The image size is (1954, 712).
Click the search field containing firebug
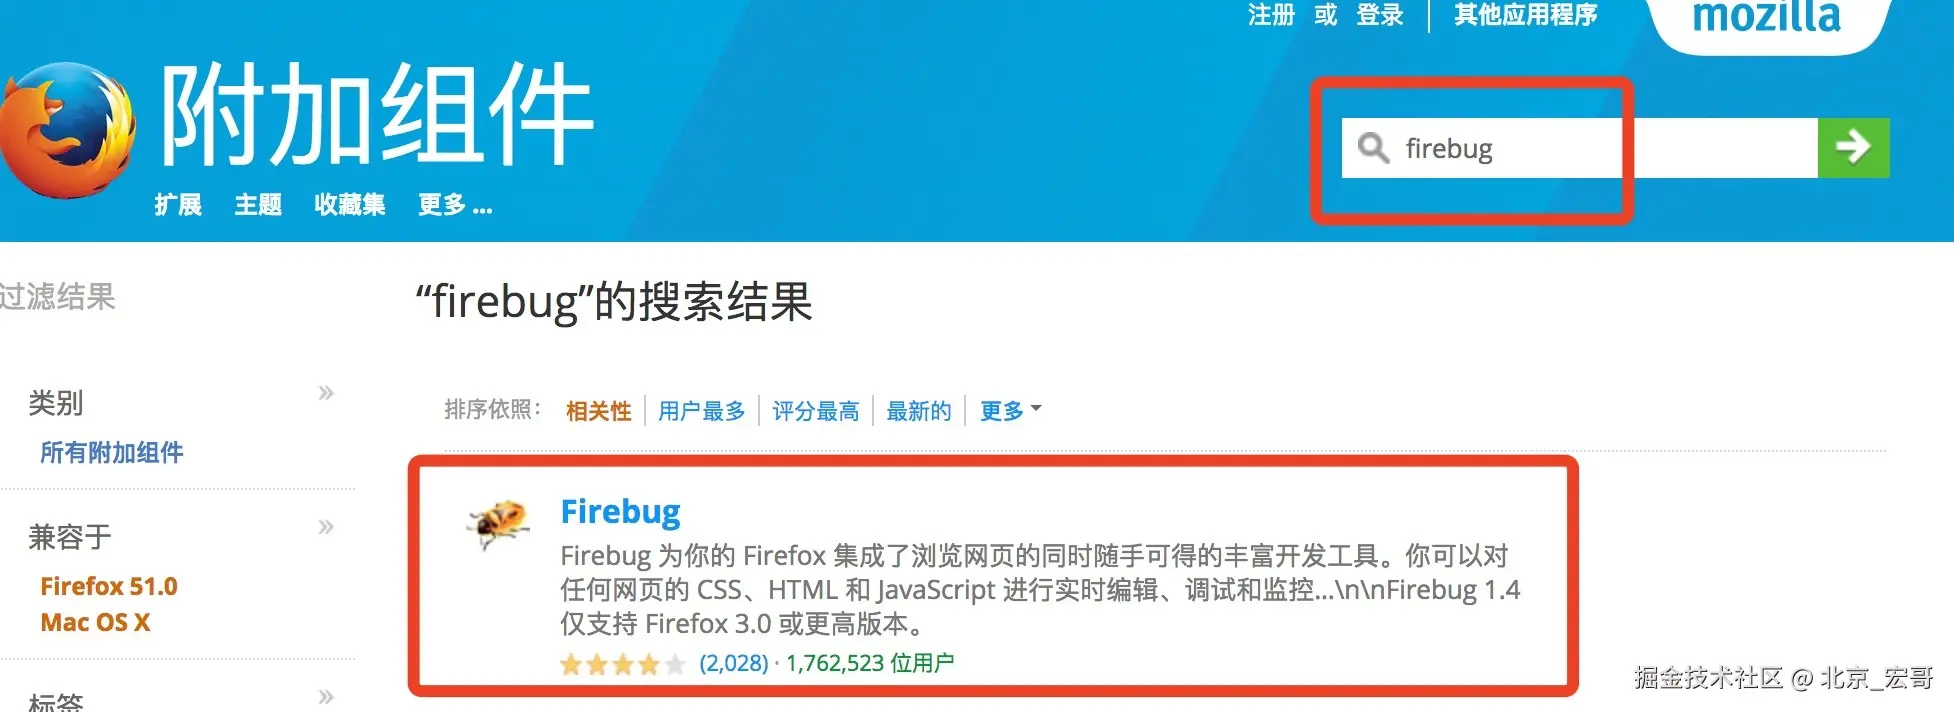pyautogui.click(x=1580, y=148)
